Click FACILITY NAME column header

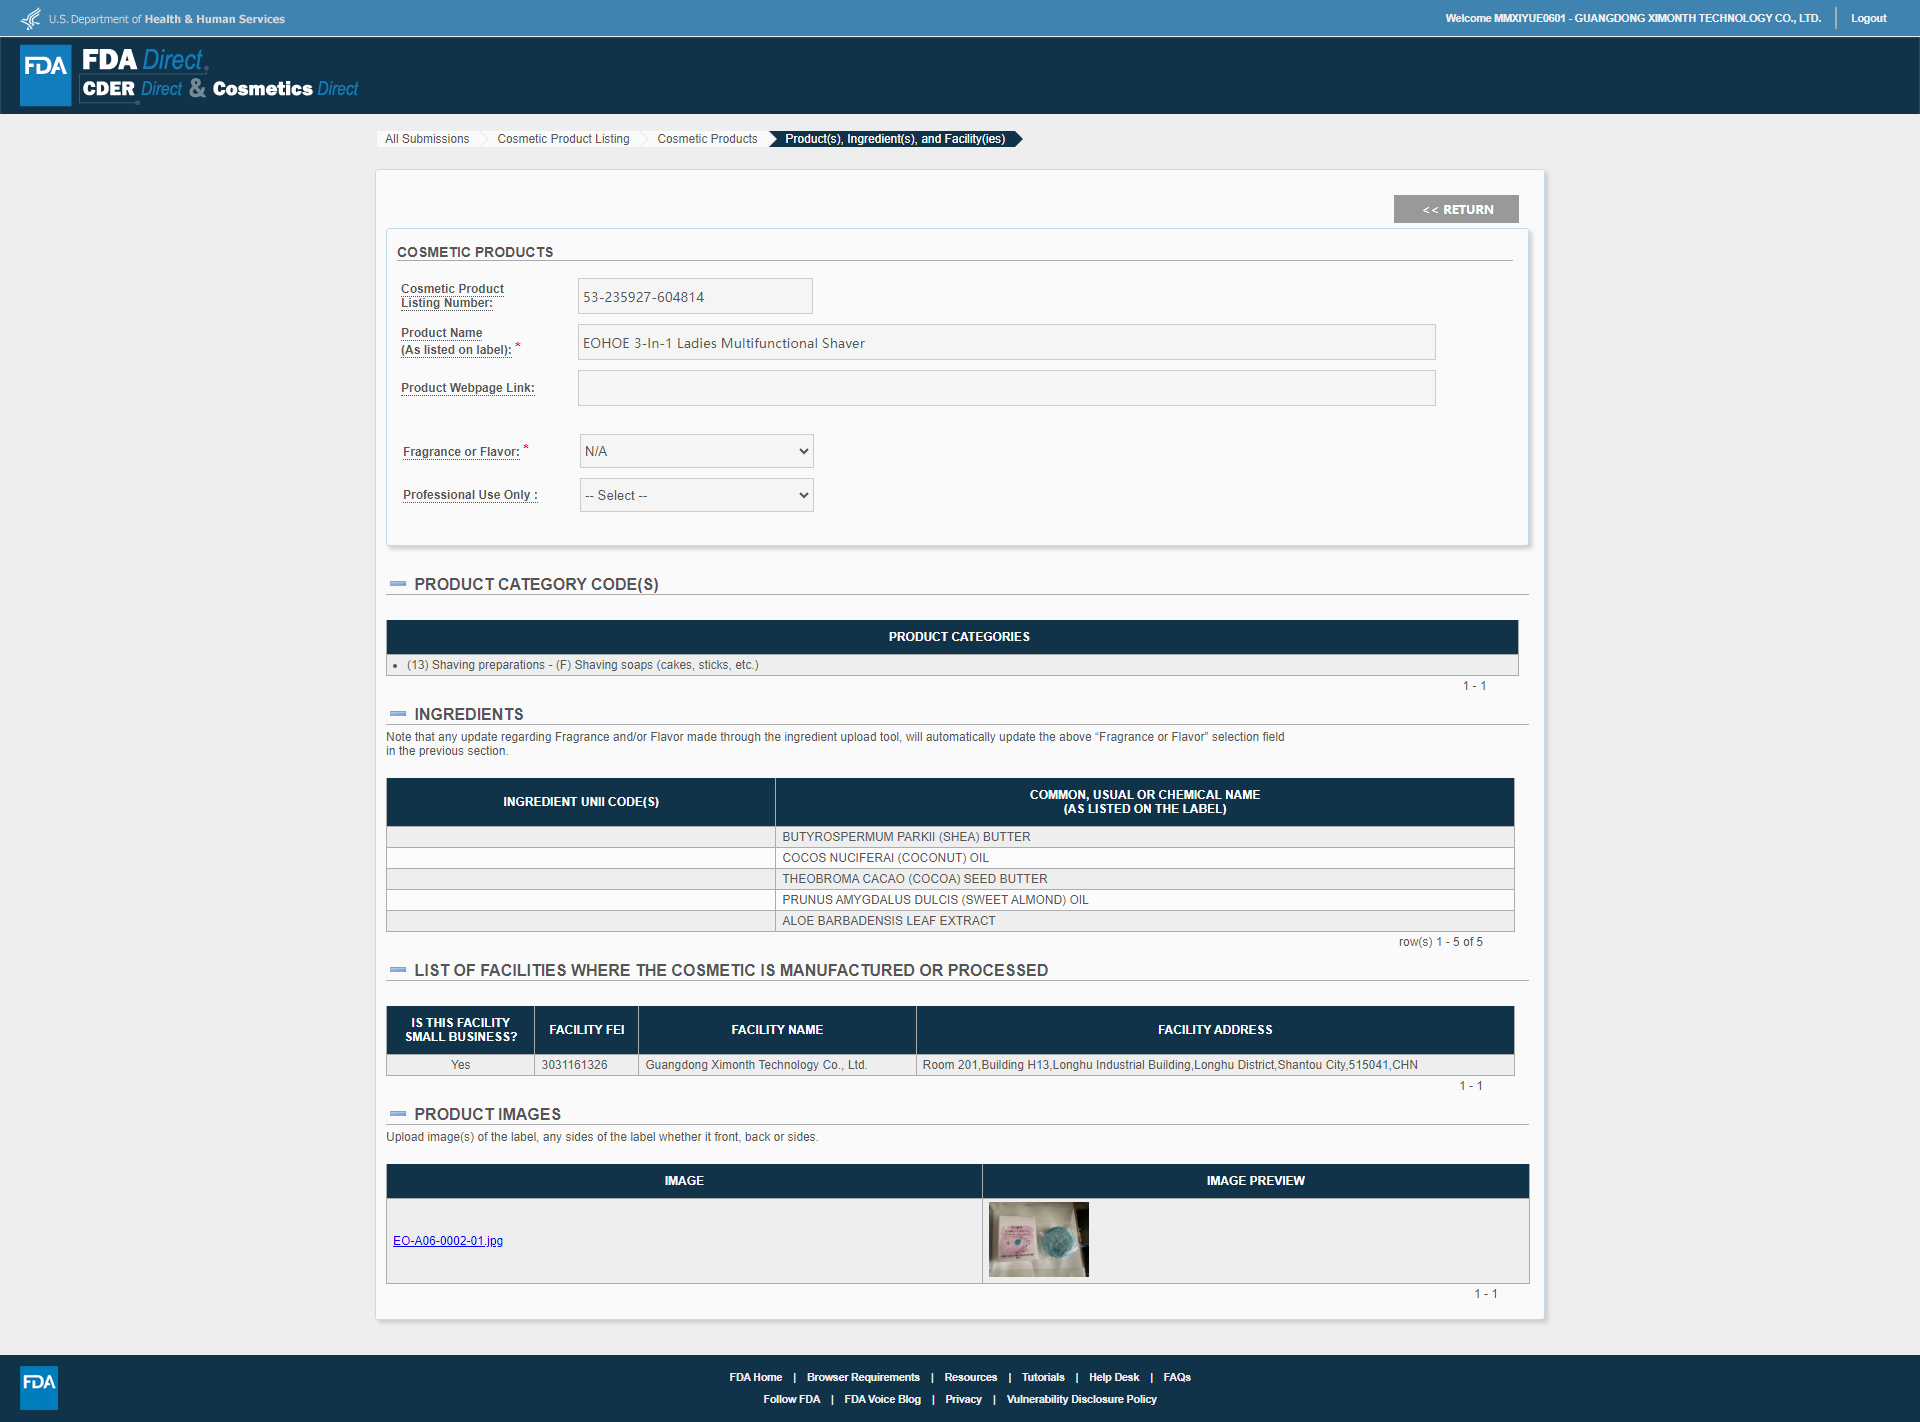777,1030
